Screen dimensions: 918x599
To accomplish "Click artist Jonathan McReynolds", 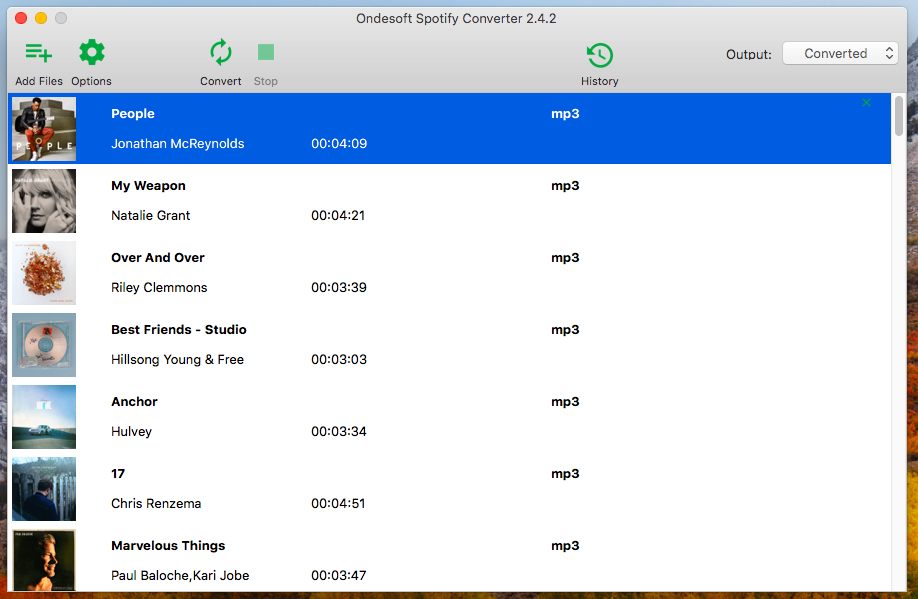I will coord(177,143).
